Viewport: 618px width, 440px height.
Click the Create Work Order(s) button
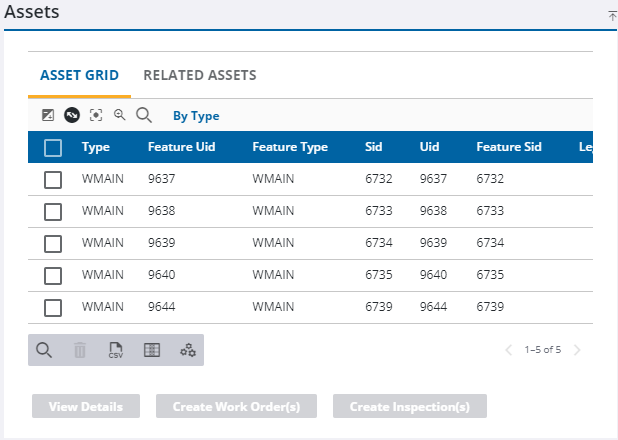tap(236, 406)
